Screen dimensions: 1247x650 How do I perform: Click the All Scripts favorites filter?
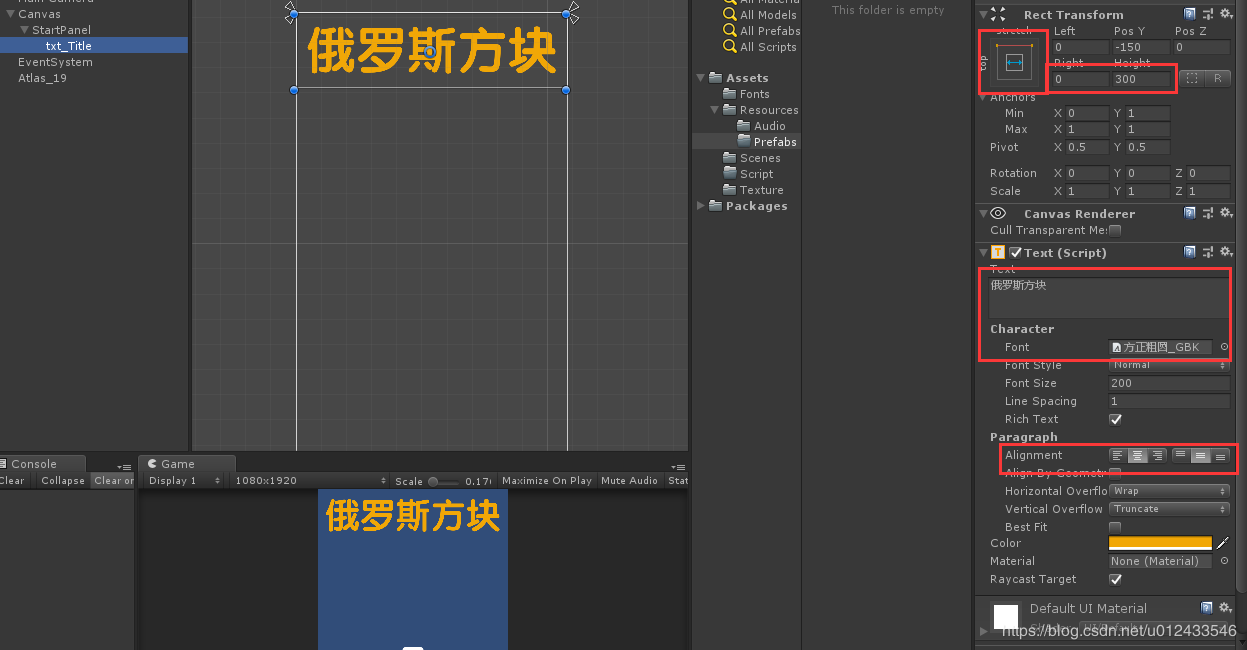click(x=760, y=47)
